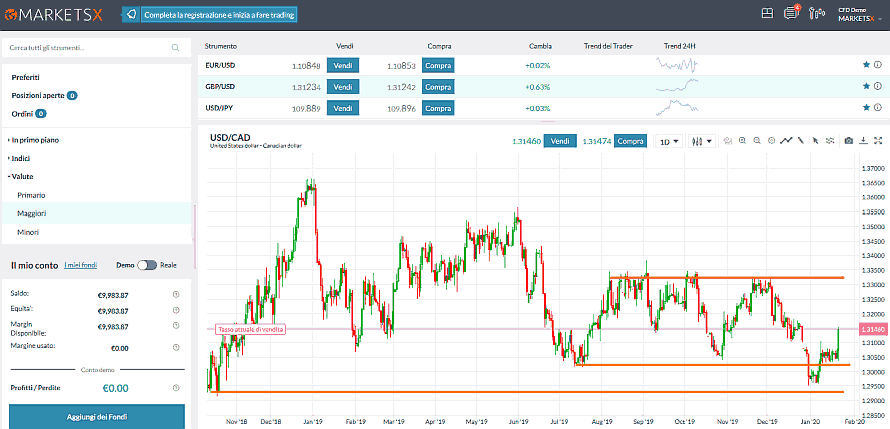The height and width of the screenshot is (429, 890).
Task: Click the instrument search field
Action: [x=90, y=47]
